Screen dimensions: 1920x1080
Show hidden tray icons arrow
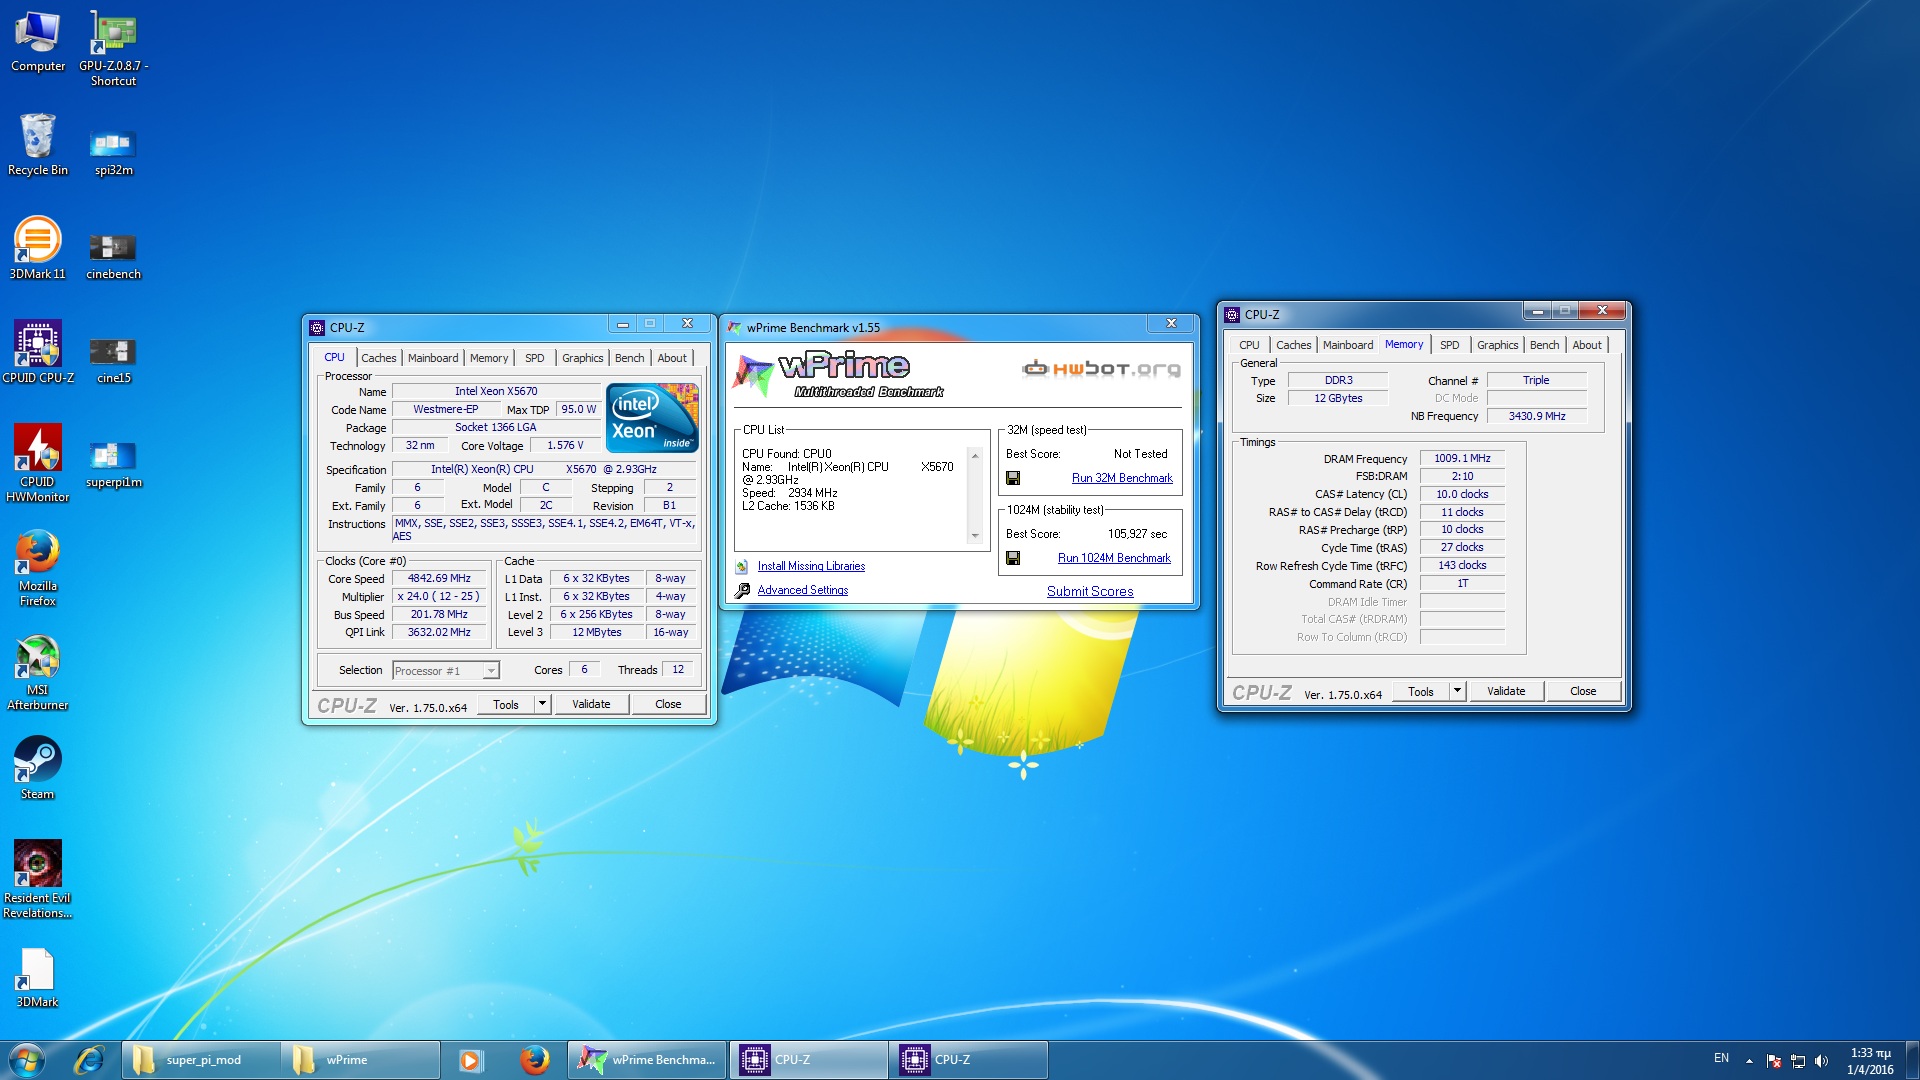coord(1749,1061)
